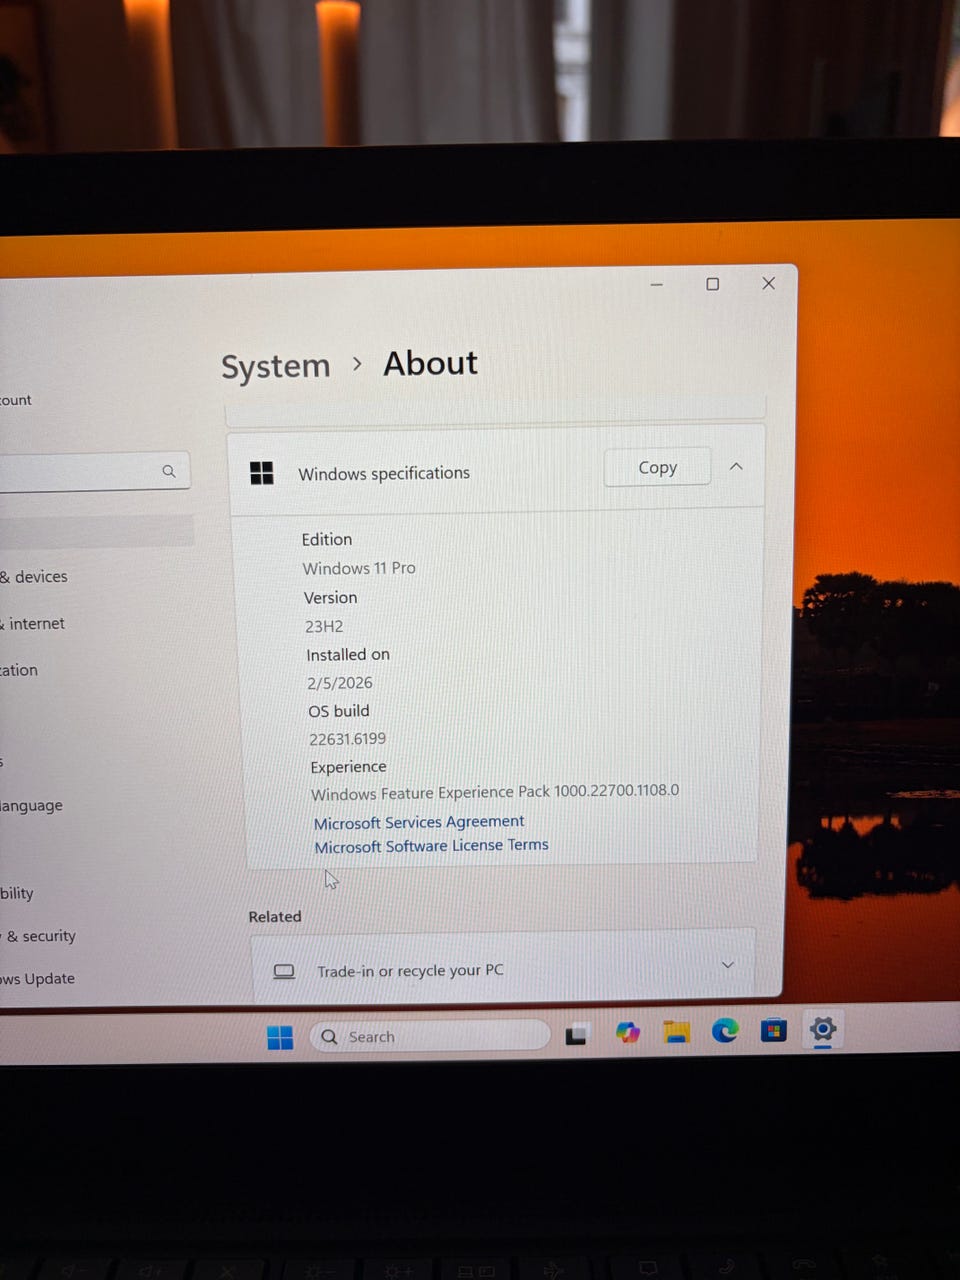Screen dimensions: 960x1280
Task: Maximize the Settings window
Action: coord(713,284)
